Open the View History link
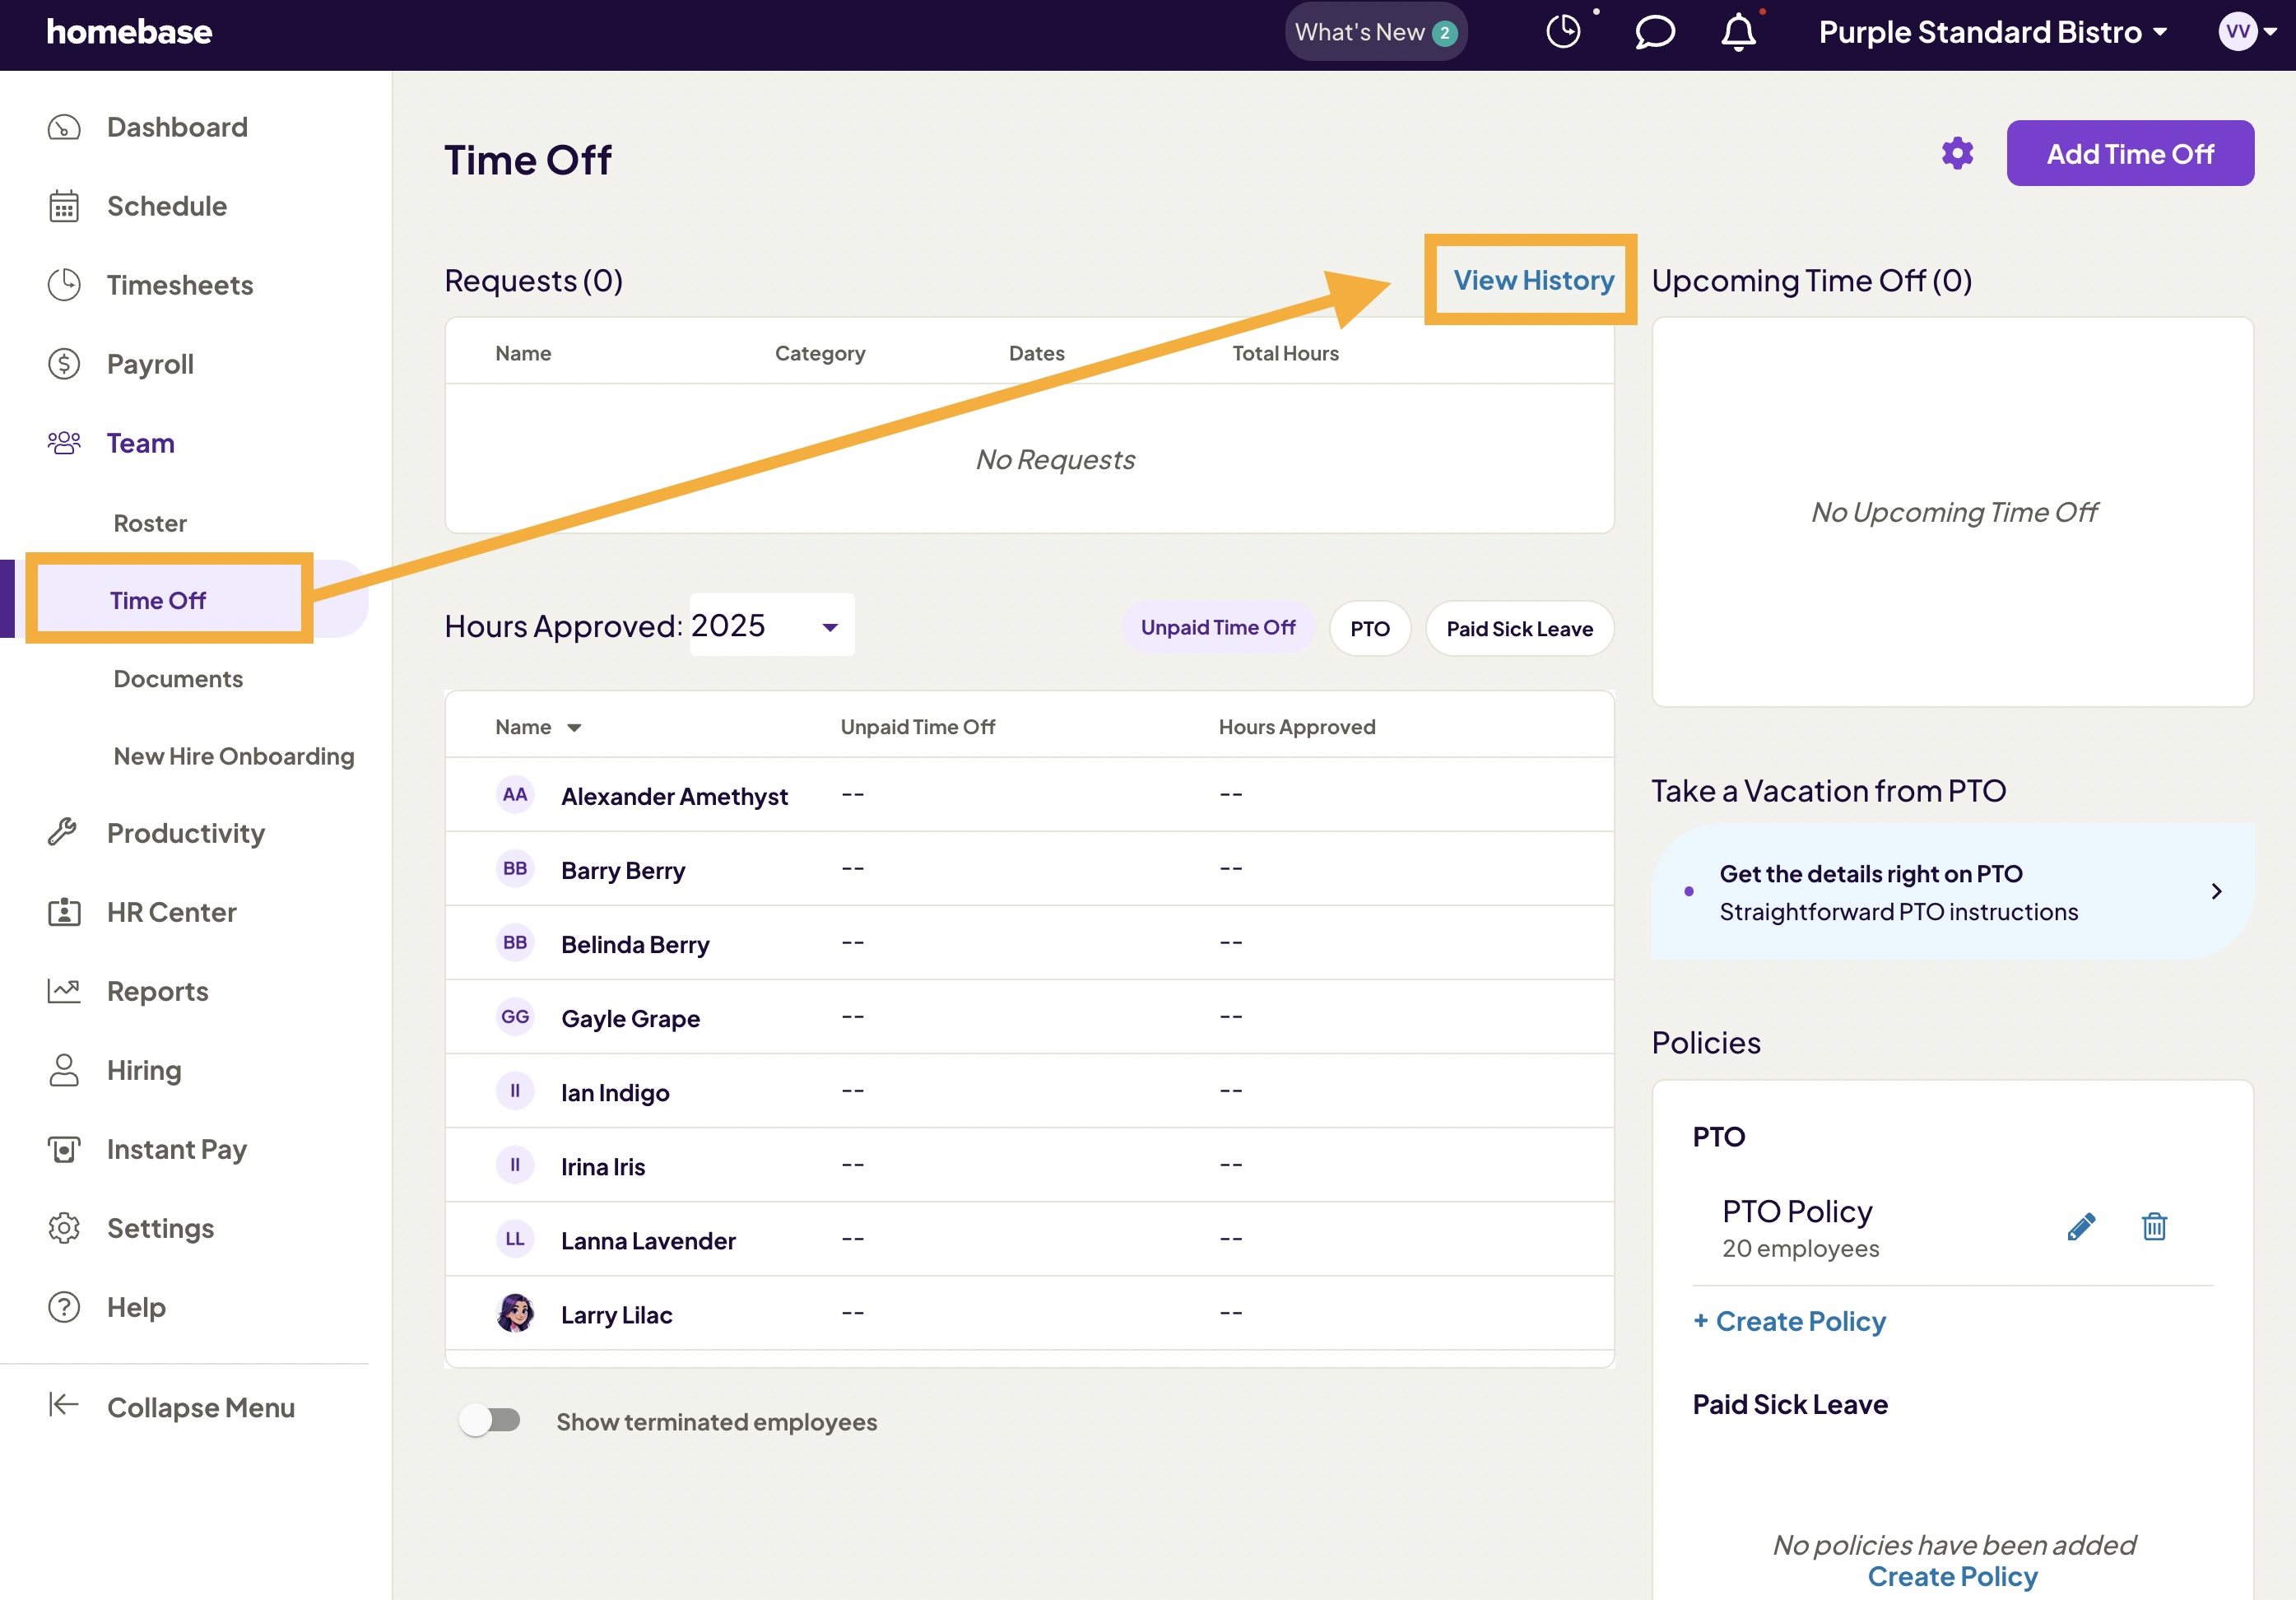This screenshot has width=2296, height=1600. tap(1533, 280)
